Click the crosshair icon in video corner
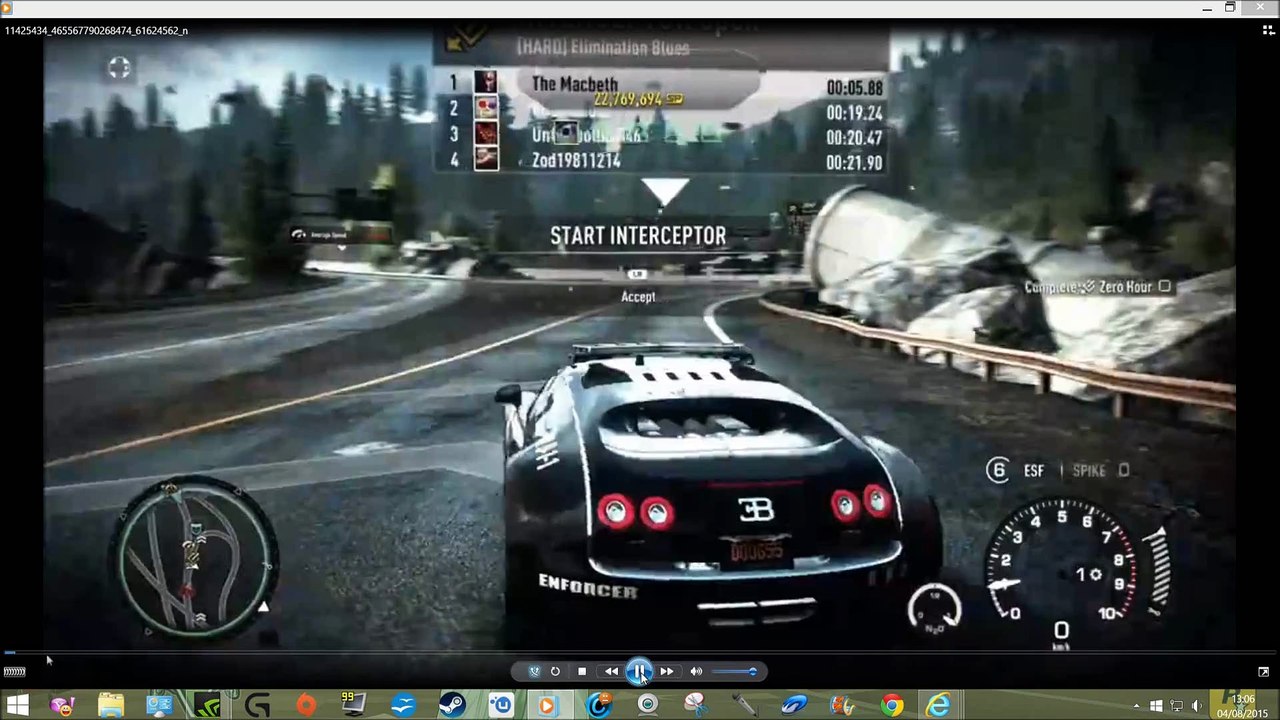 click(x=119, y=68)
